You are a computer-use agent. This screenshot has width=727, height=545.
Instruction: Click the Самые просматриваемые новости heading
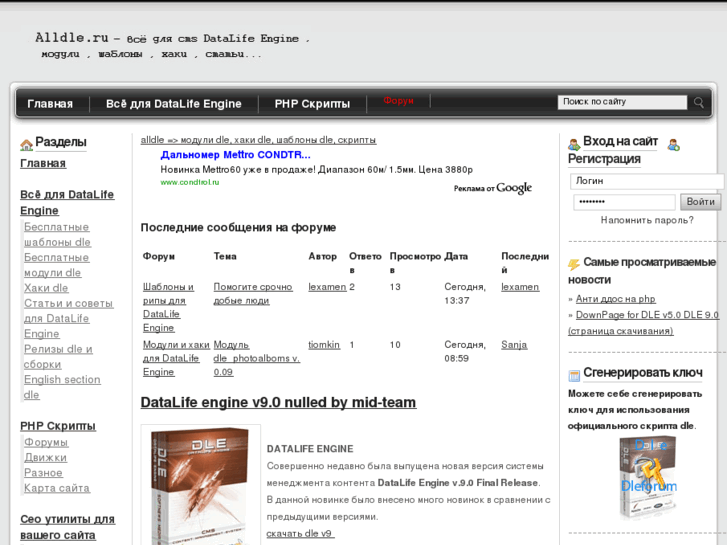642,271
